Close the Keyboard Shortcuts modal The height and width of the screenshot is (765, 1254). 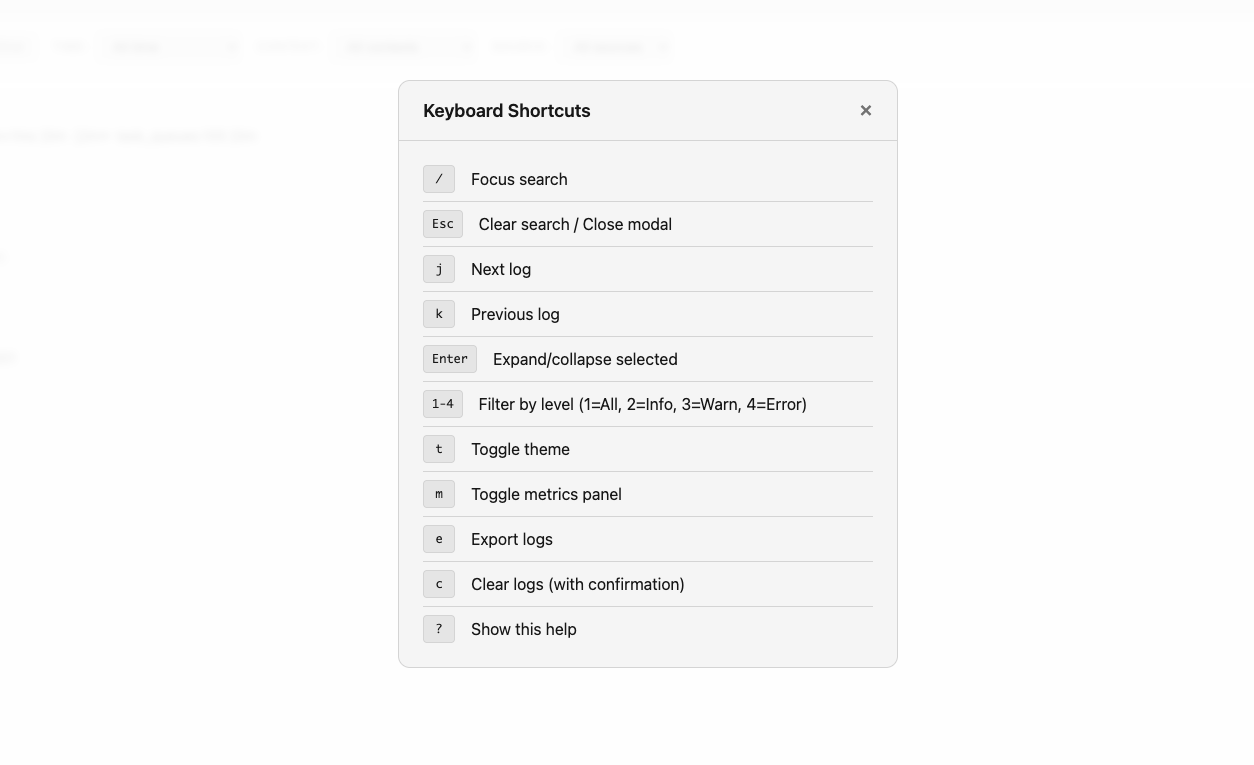865,110
